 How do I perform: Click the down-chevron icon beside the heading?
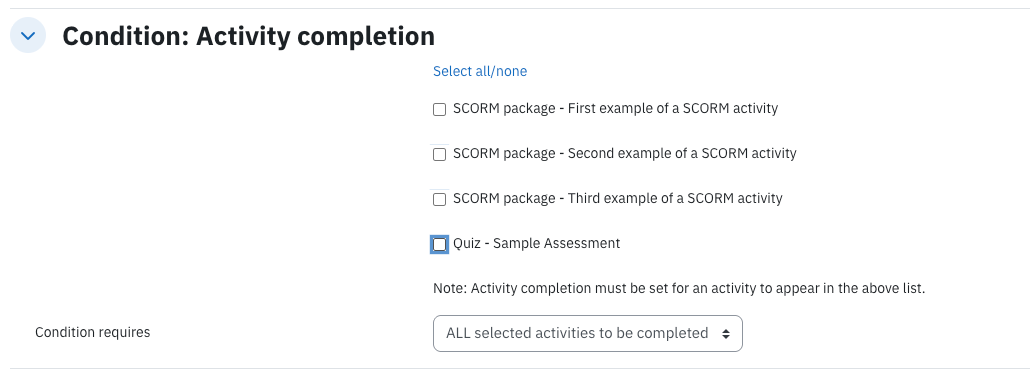point(28,35)
